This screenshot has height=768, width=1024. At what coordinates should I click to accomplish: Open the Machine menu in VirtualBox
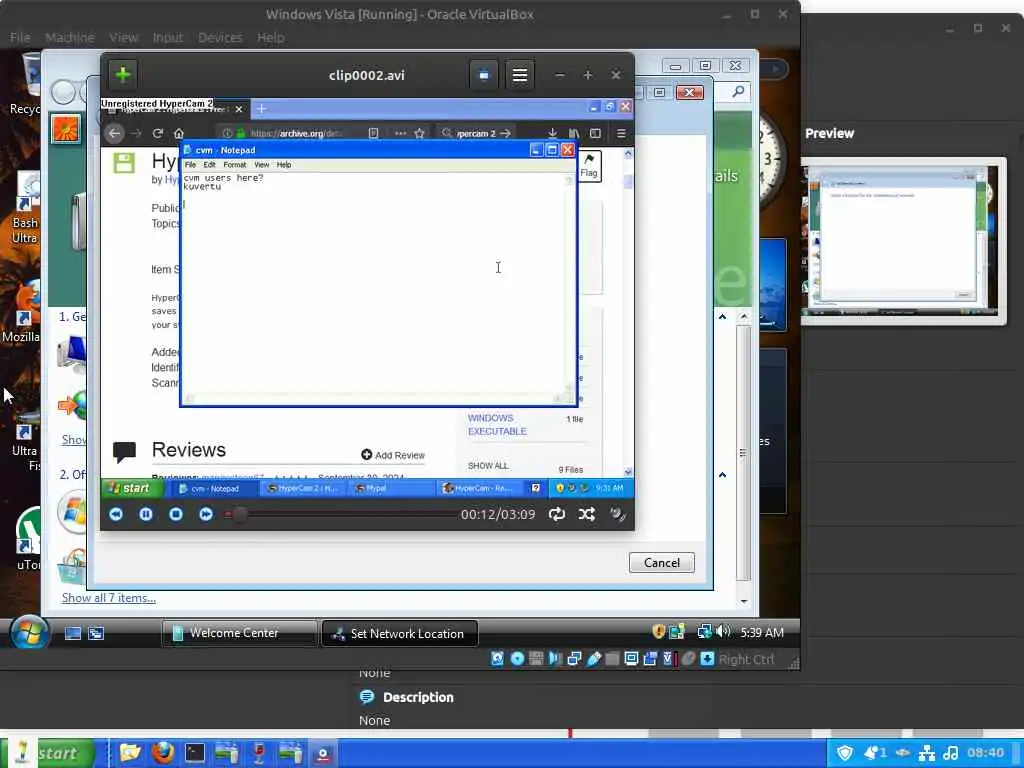point(70,37)
